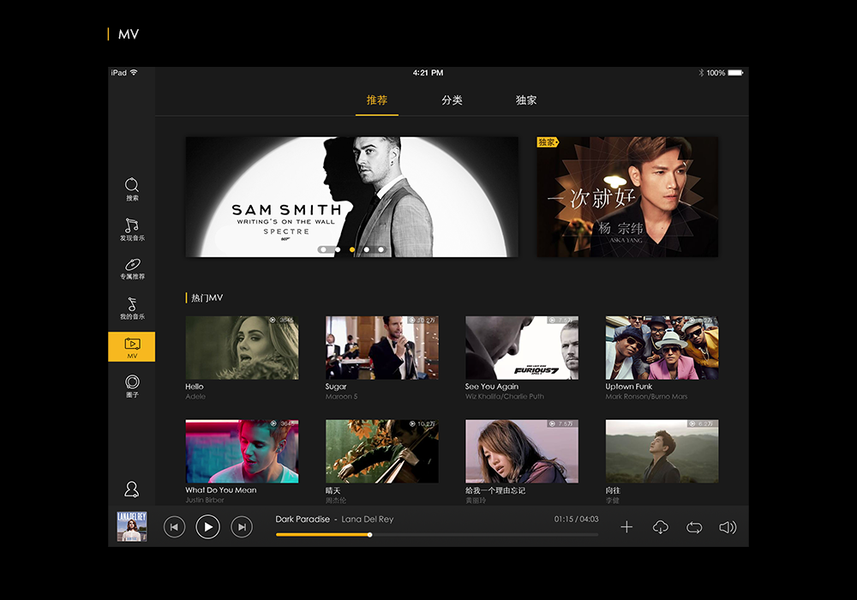Open the Uptown Funk video thumbnail
This screenshot has height=600, width=857.
(662, 348)
